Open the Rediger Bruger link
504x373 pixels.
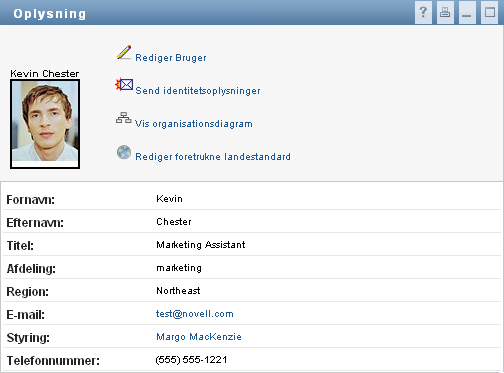[x=171, y=58]
